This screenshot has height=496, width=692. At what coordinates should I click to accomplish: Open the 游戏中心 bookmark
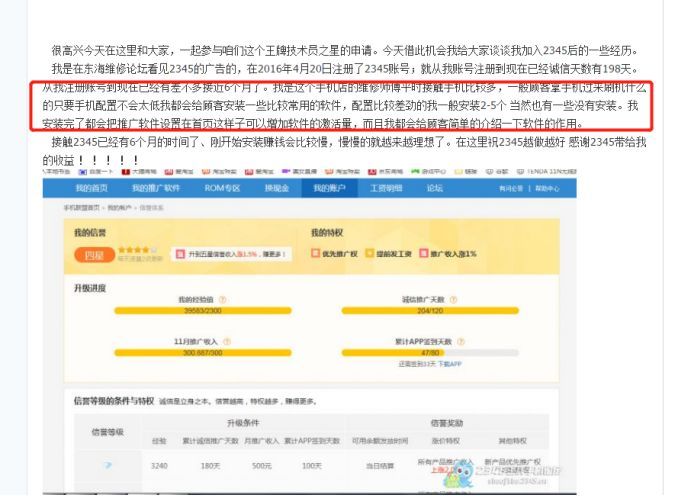pos(428,172)
